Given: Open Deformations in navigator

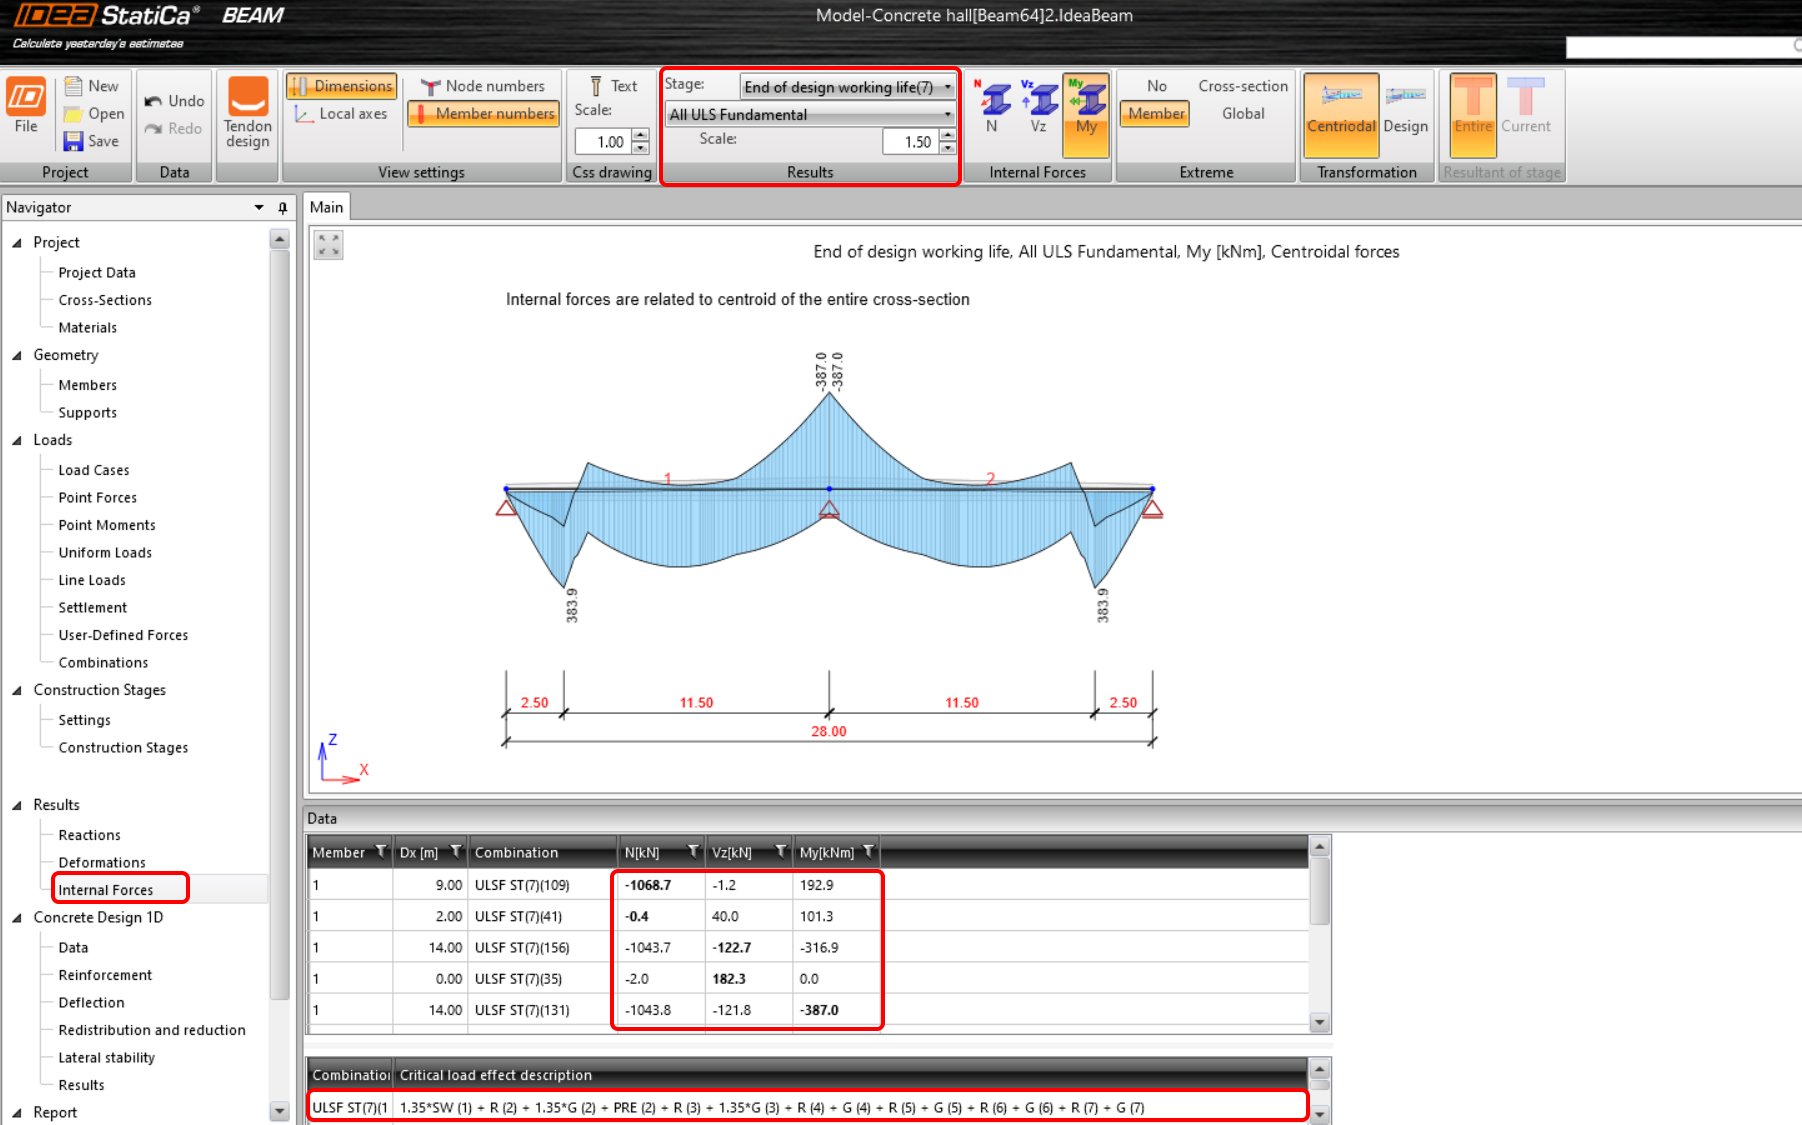Looking at the screenshot, I should coord(102,862).
